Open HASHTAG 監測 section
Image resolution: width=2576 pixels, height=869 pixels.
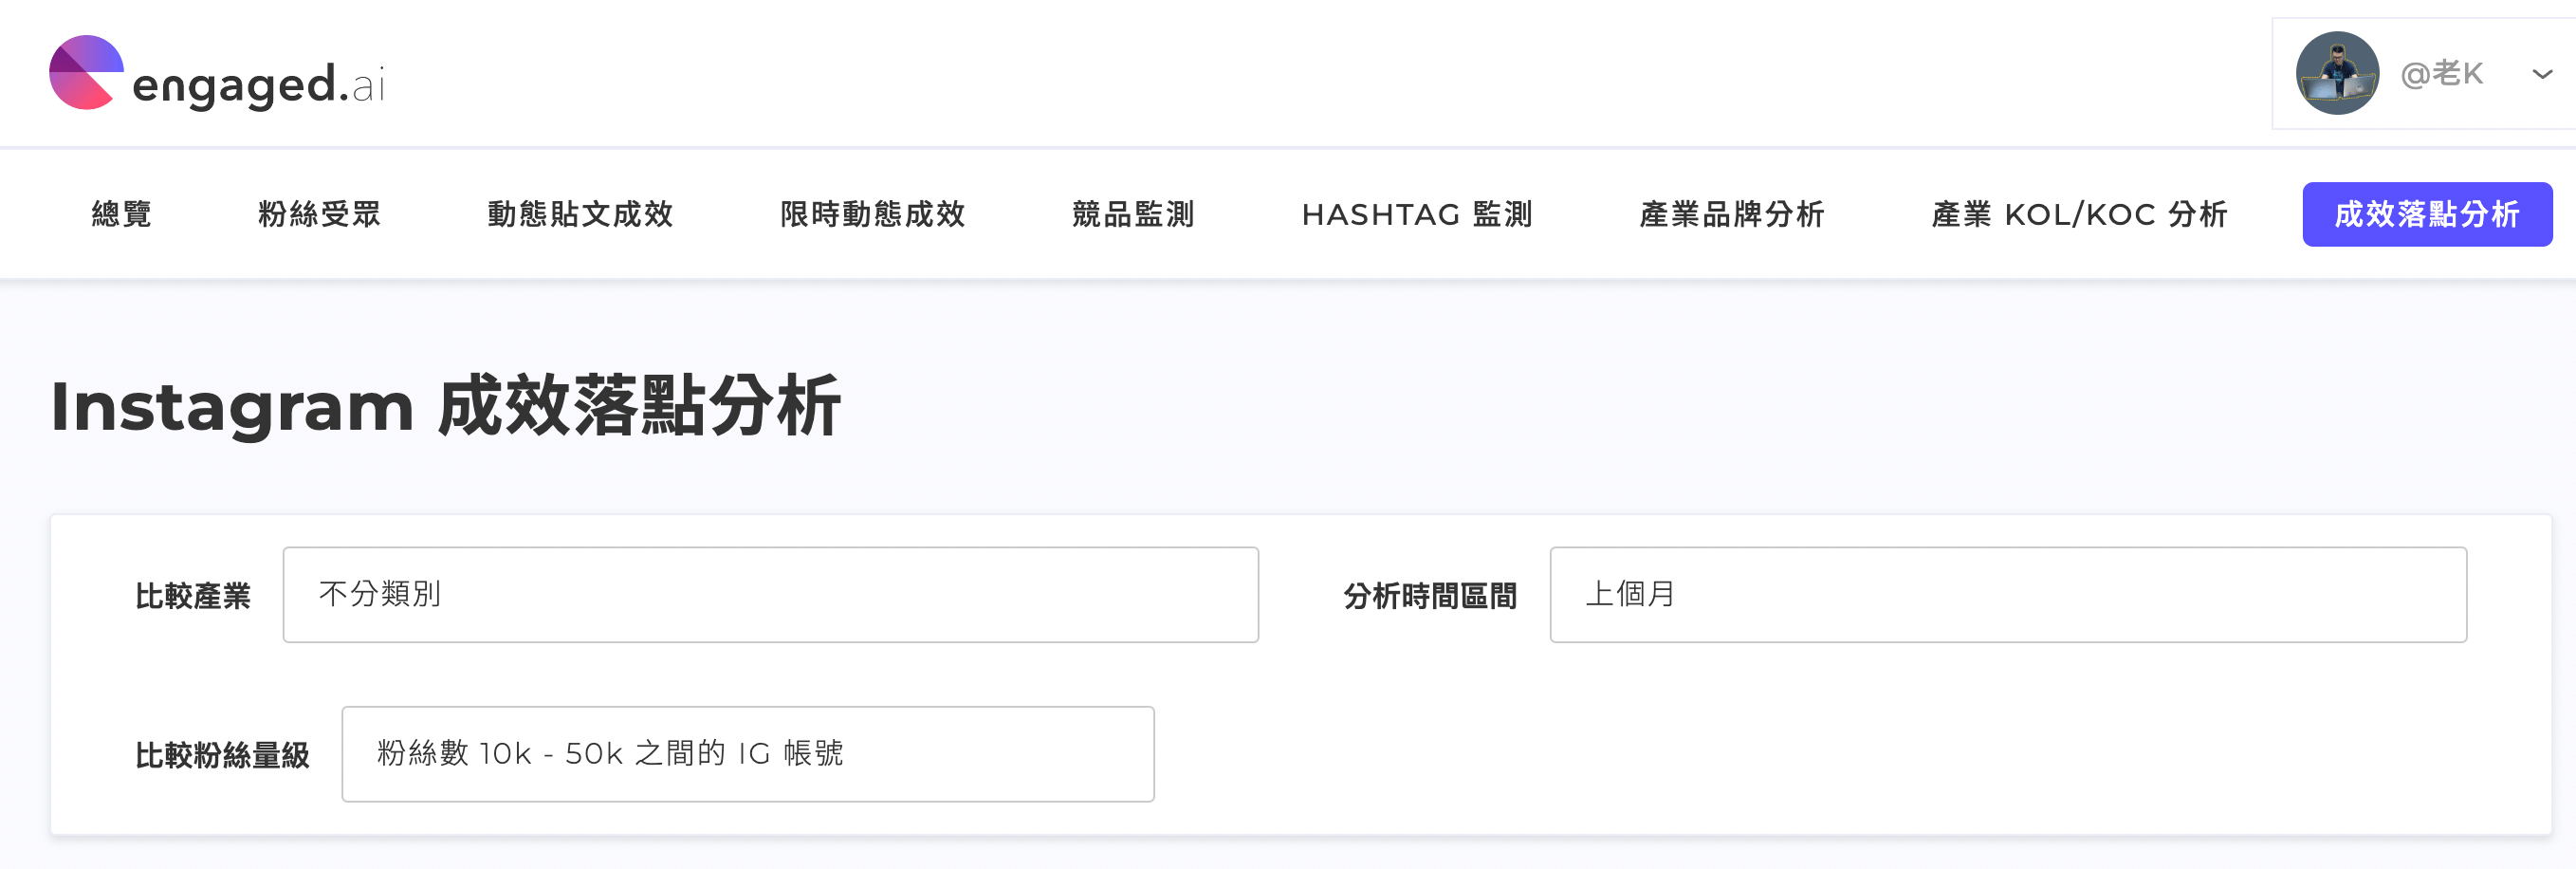(1417, 214)
